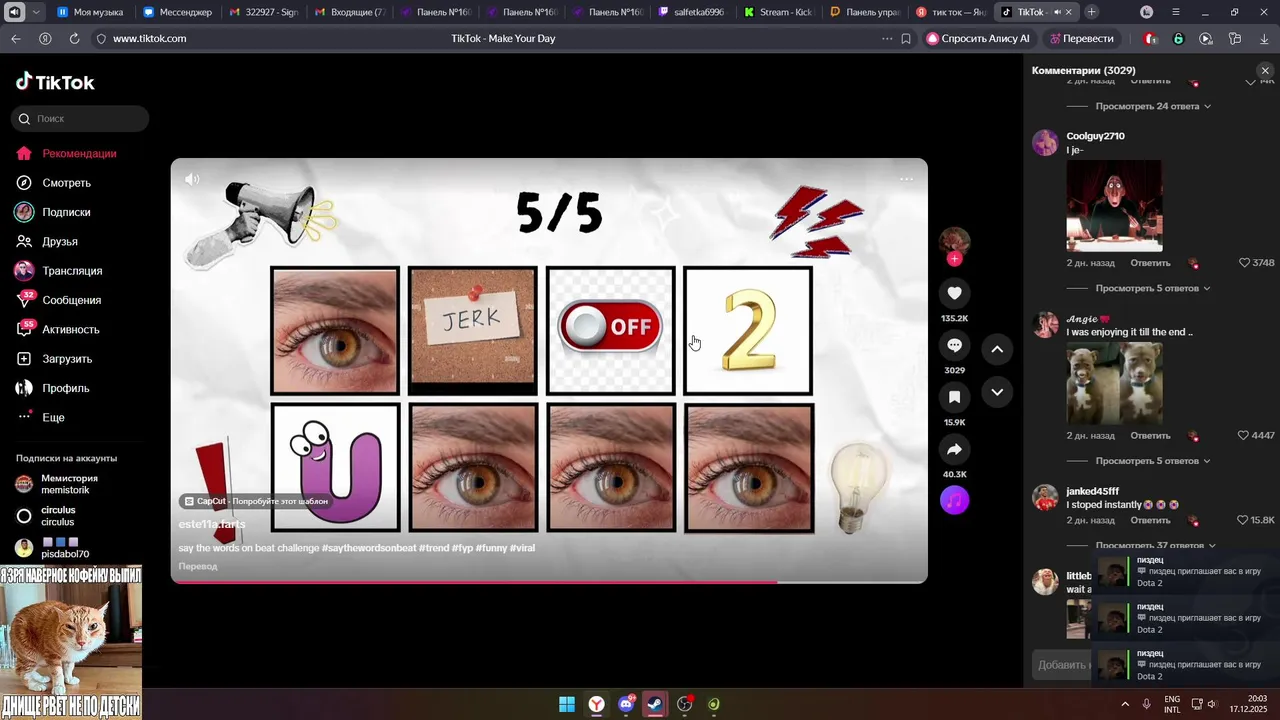Mute the video with speaker icon
The image size is (1280, 720).
pyautogui.click(x=192, y=179)
